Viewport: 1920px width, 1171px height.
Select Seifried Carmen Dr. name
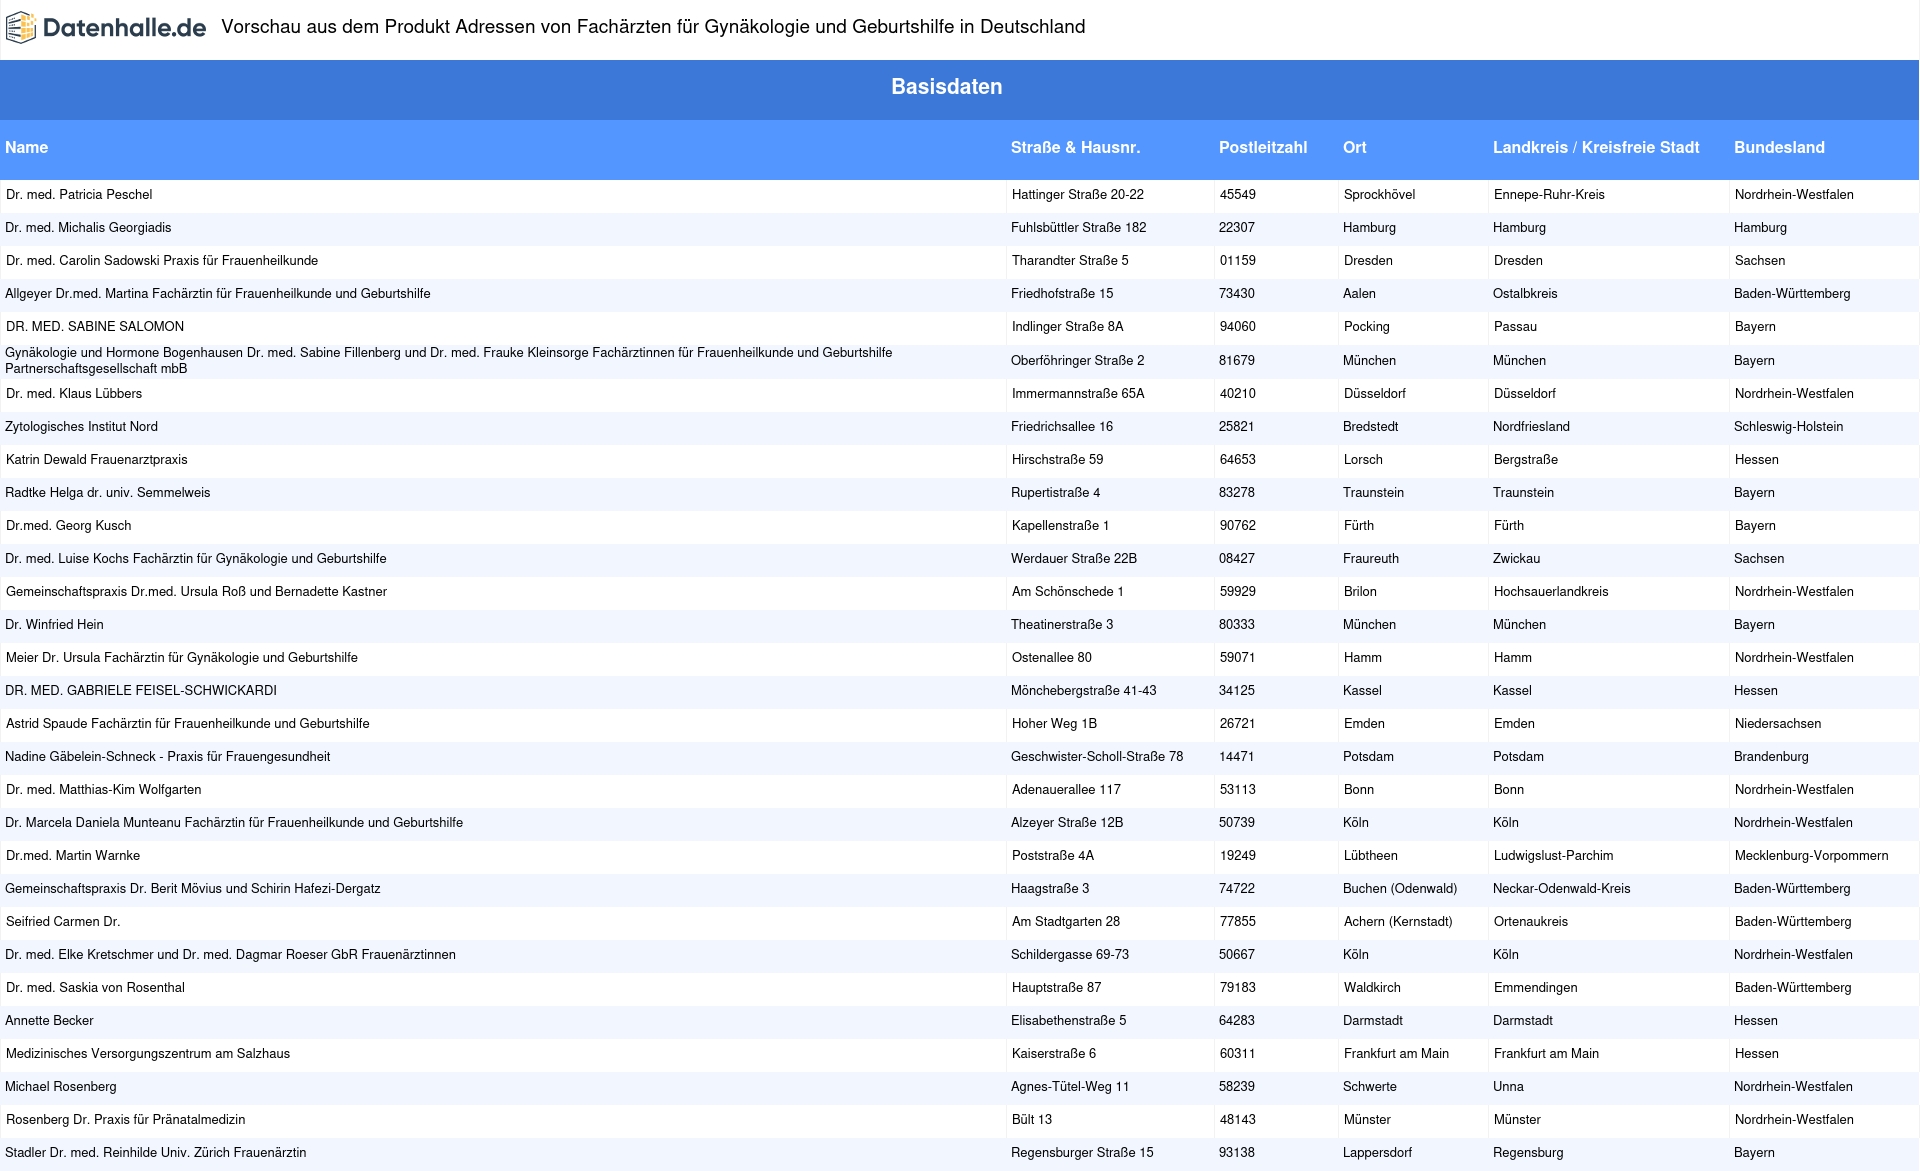(x=63, y=922)
